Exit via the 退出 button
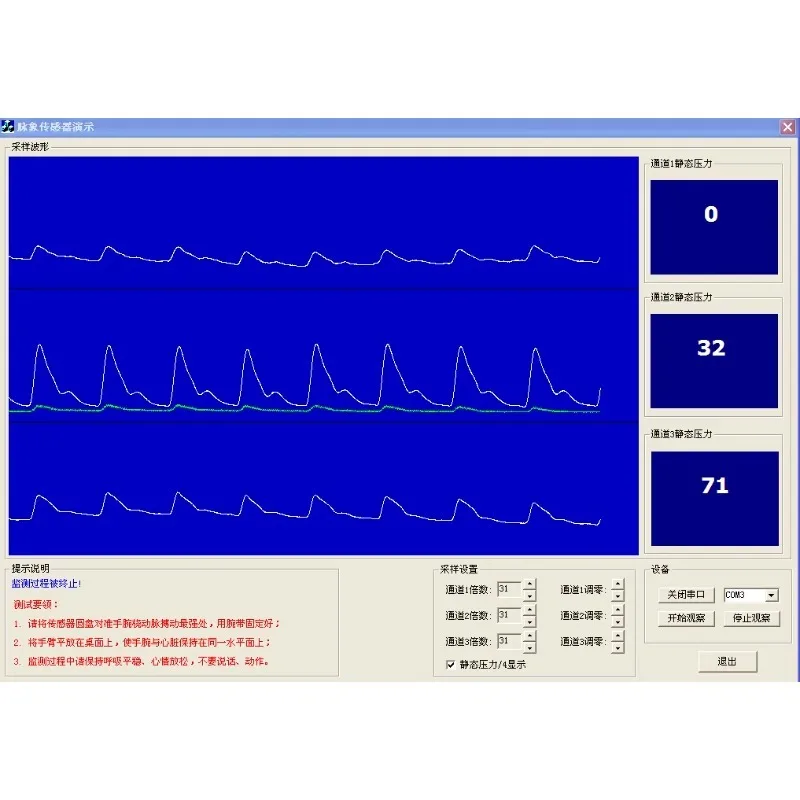Image resolution: width=800 pixels, height=800 pixels. [727, 662]
